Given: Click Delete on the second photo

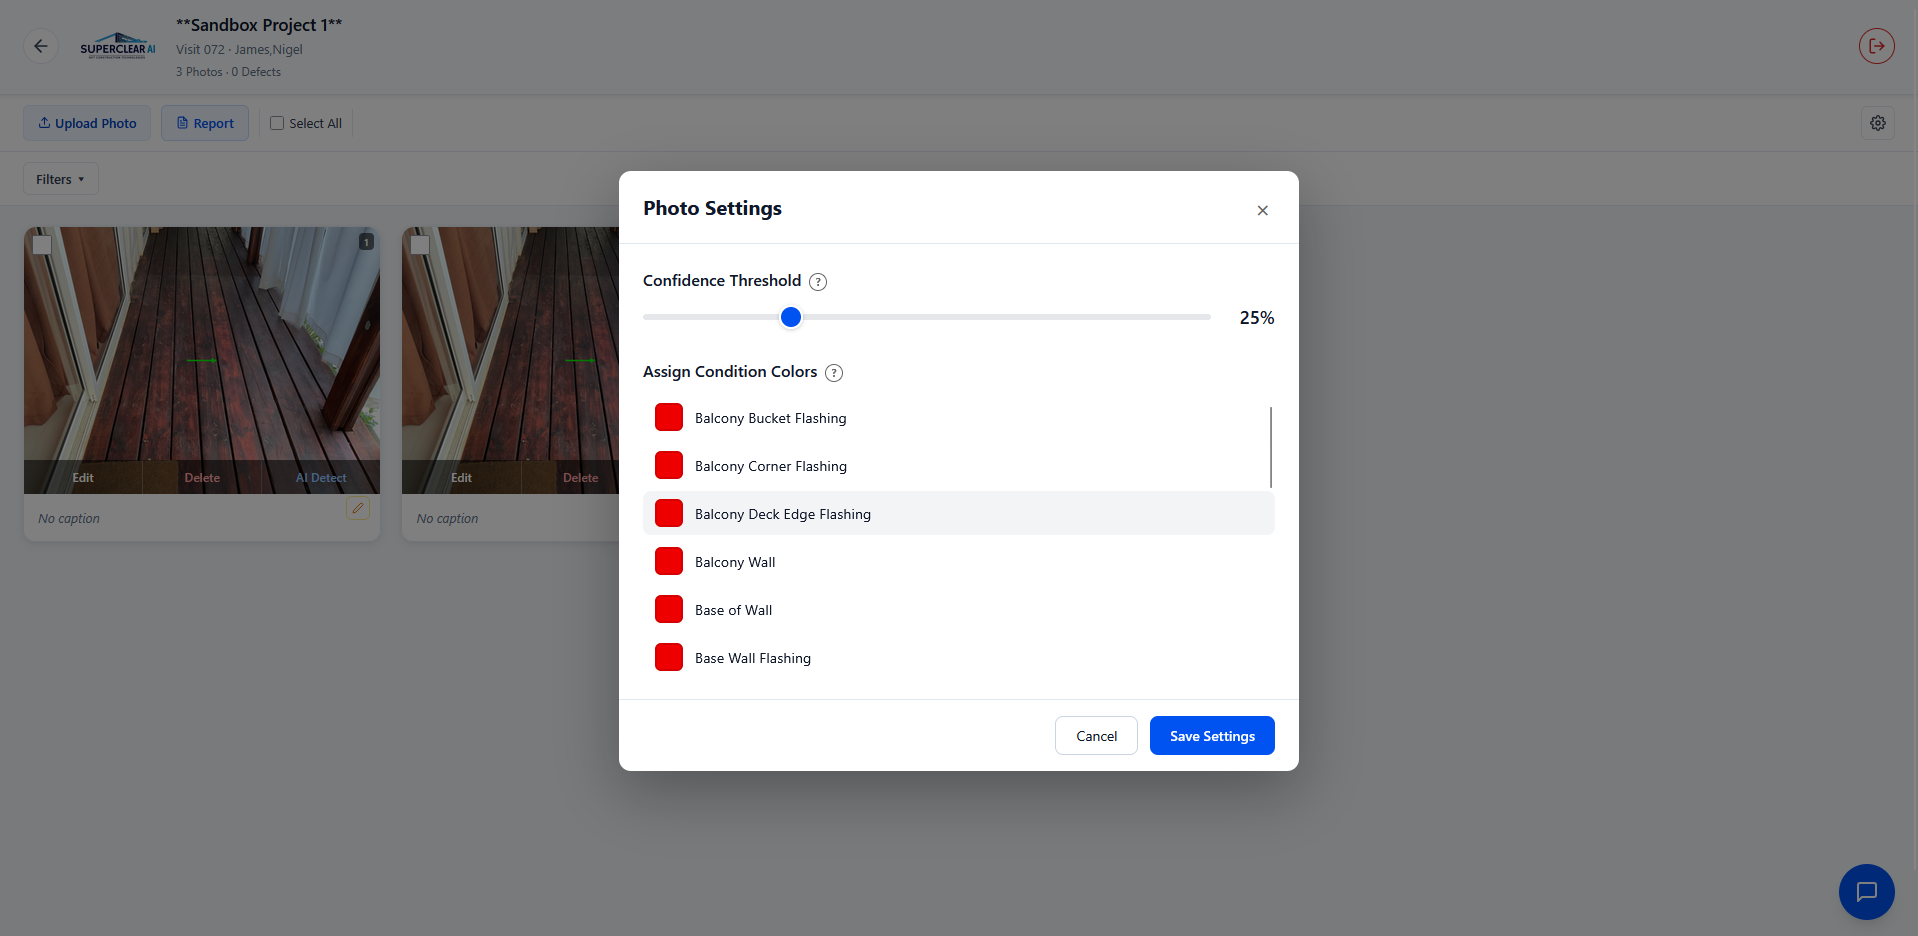Looking at the screenshot, I should tap(580, 477).
